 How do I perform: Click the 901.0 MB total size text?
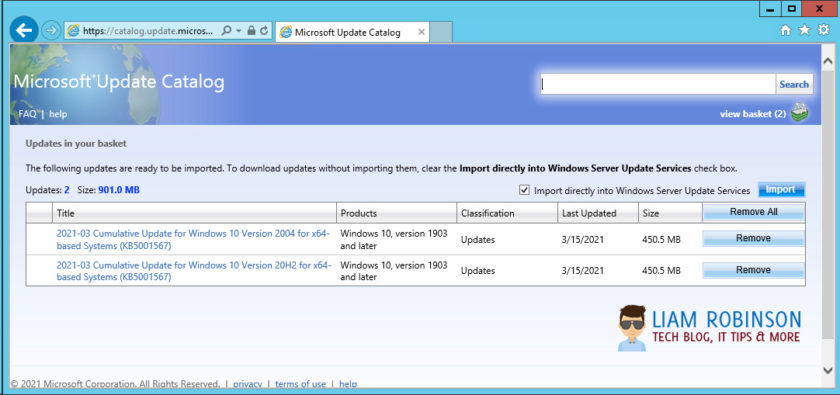[119, 190]
